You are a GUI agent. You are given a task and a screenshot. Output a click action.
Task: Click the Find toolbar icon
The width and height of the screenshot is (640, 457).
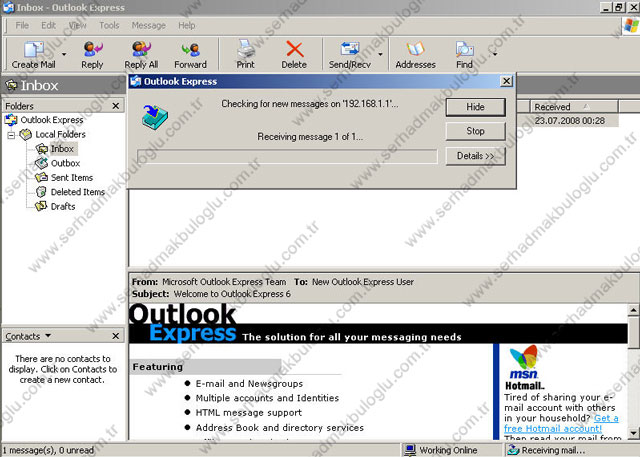(464, 49)
